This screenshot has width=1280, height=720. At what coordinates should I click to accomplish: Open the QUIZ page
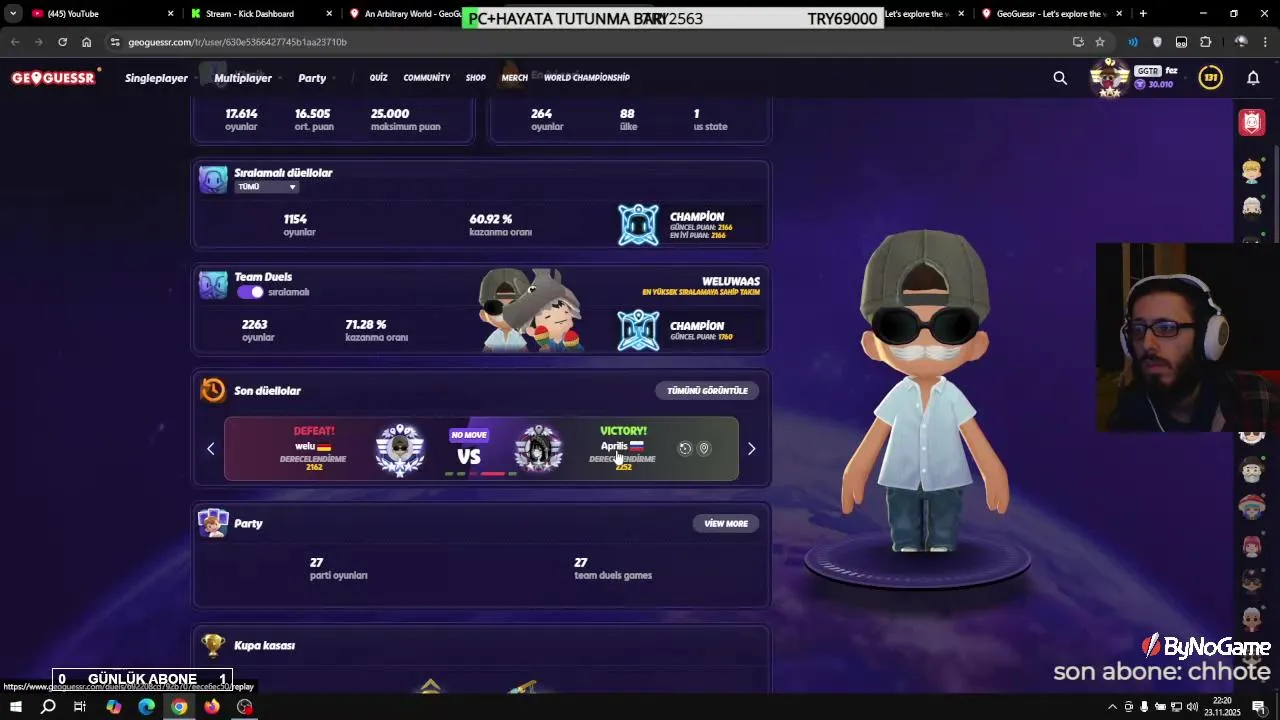(x=378, y=78)
